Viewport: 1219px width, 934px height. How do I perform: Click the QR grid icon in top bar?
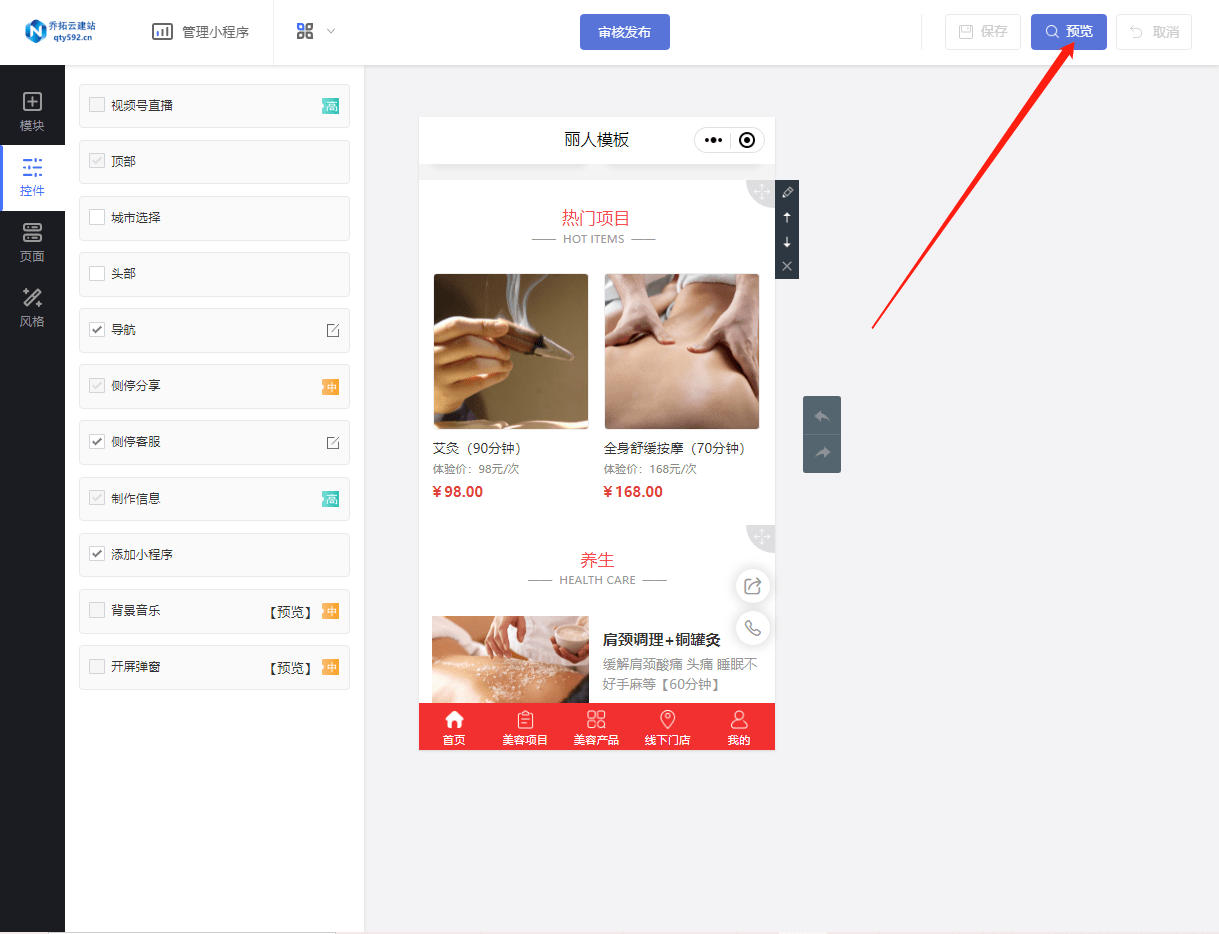click(x=305, y=31)
